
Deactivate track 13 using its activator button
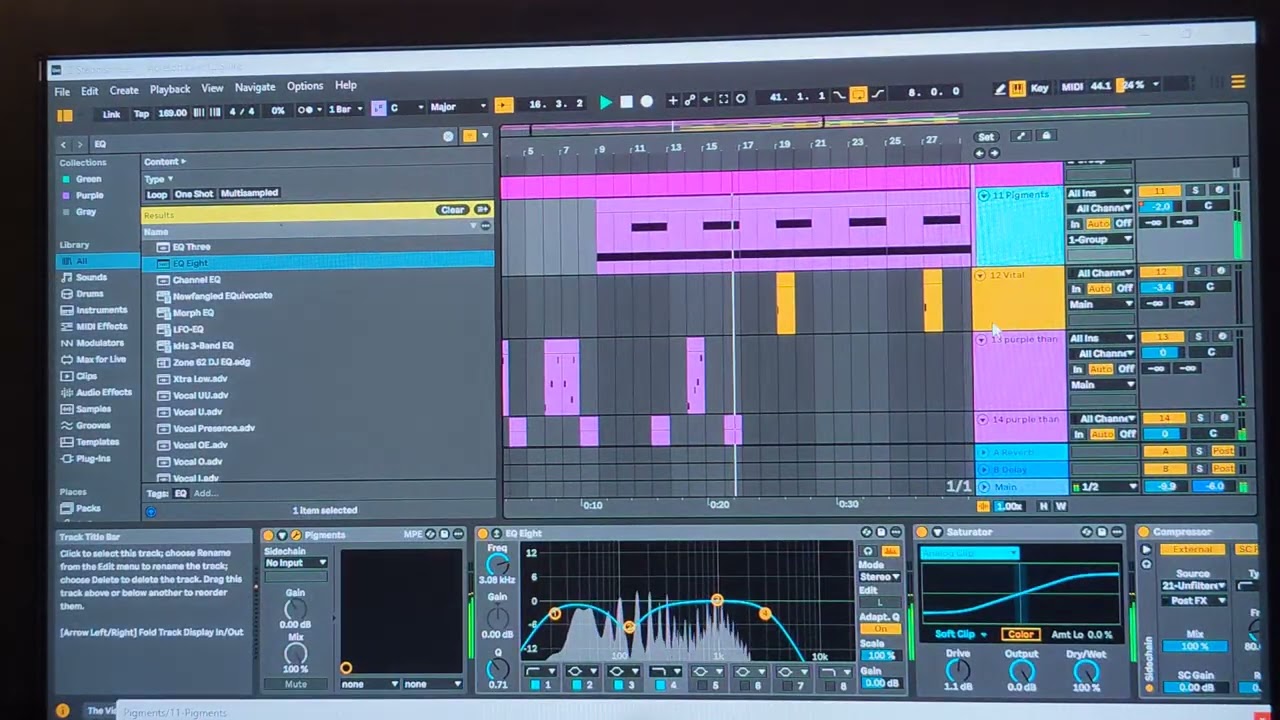click(x=1161, y=337)
